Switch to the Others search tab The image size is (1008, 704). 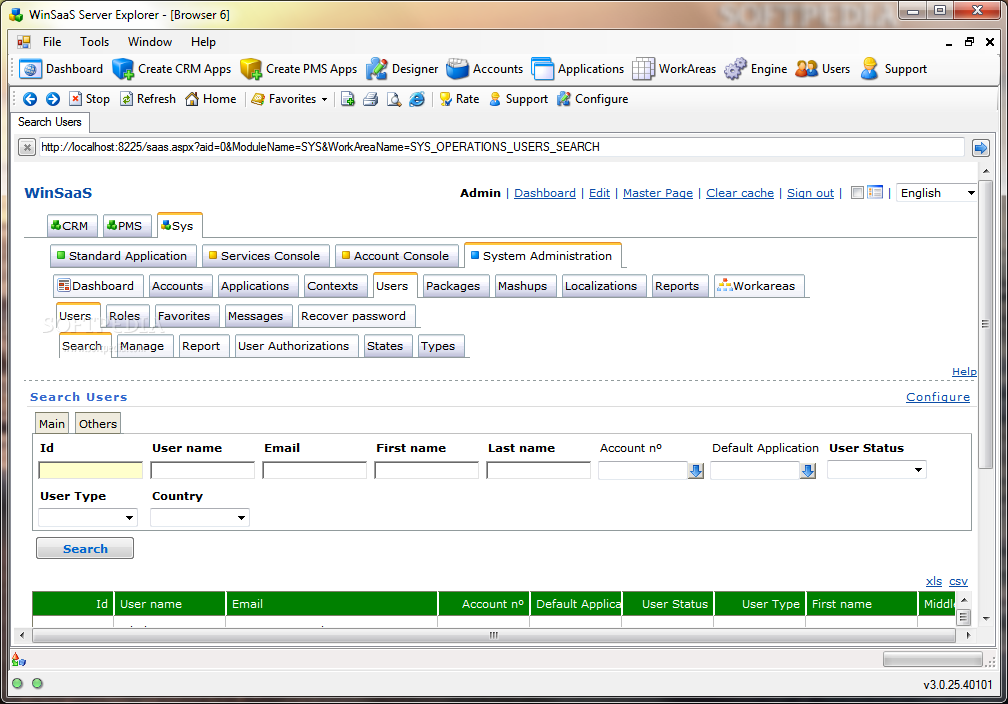(98, 424)
